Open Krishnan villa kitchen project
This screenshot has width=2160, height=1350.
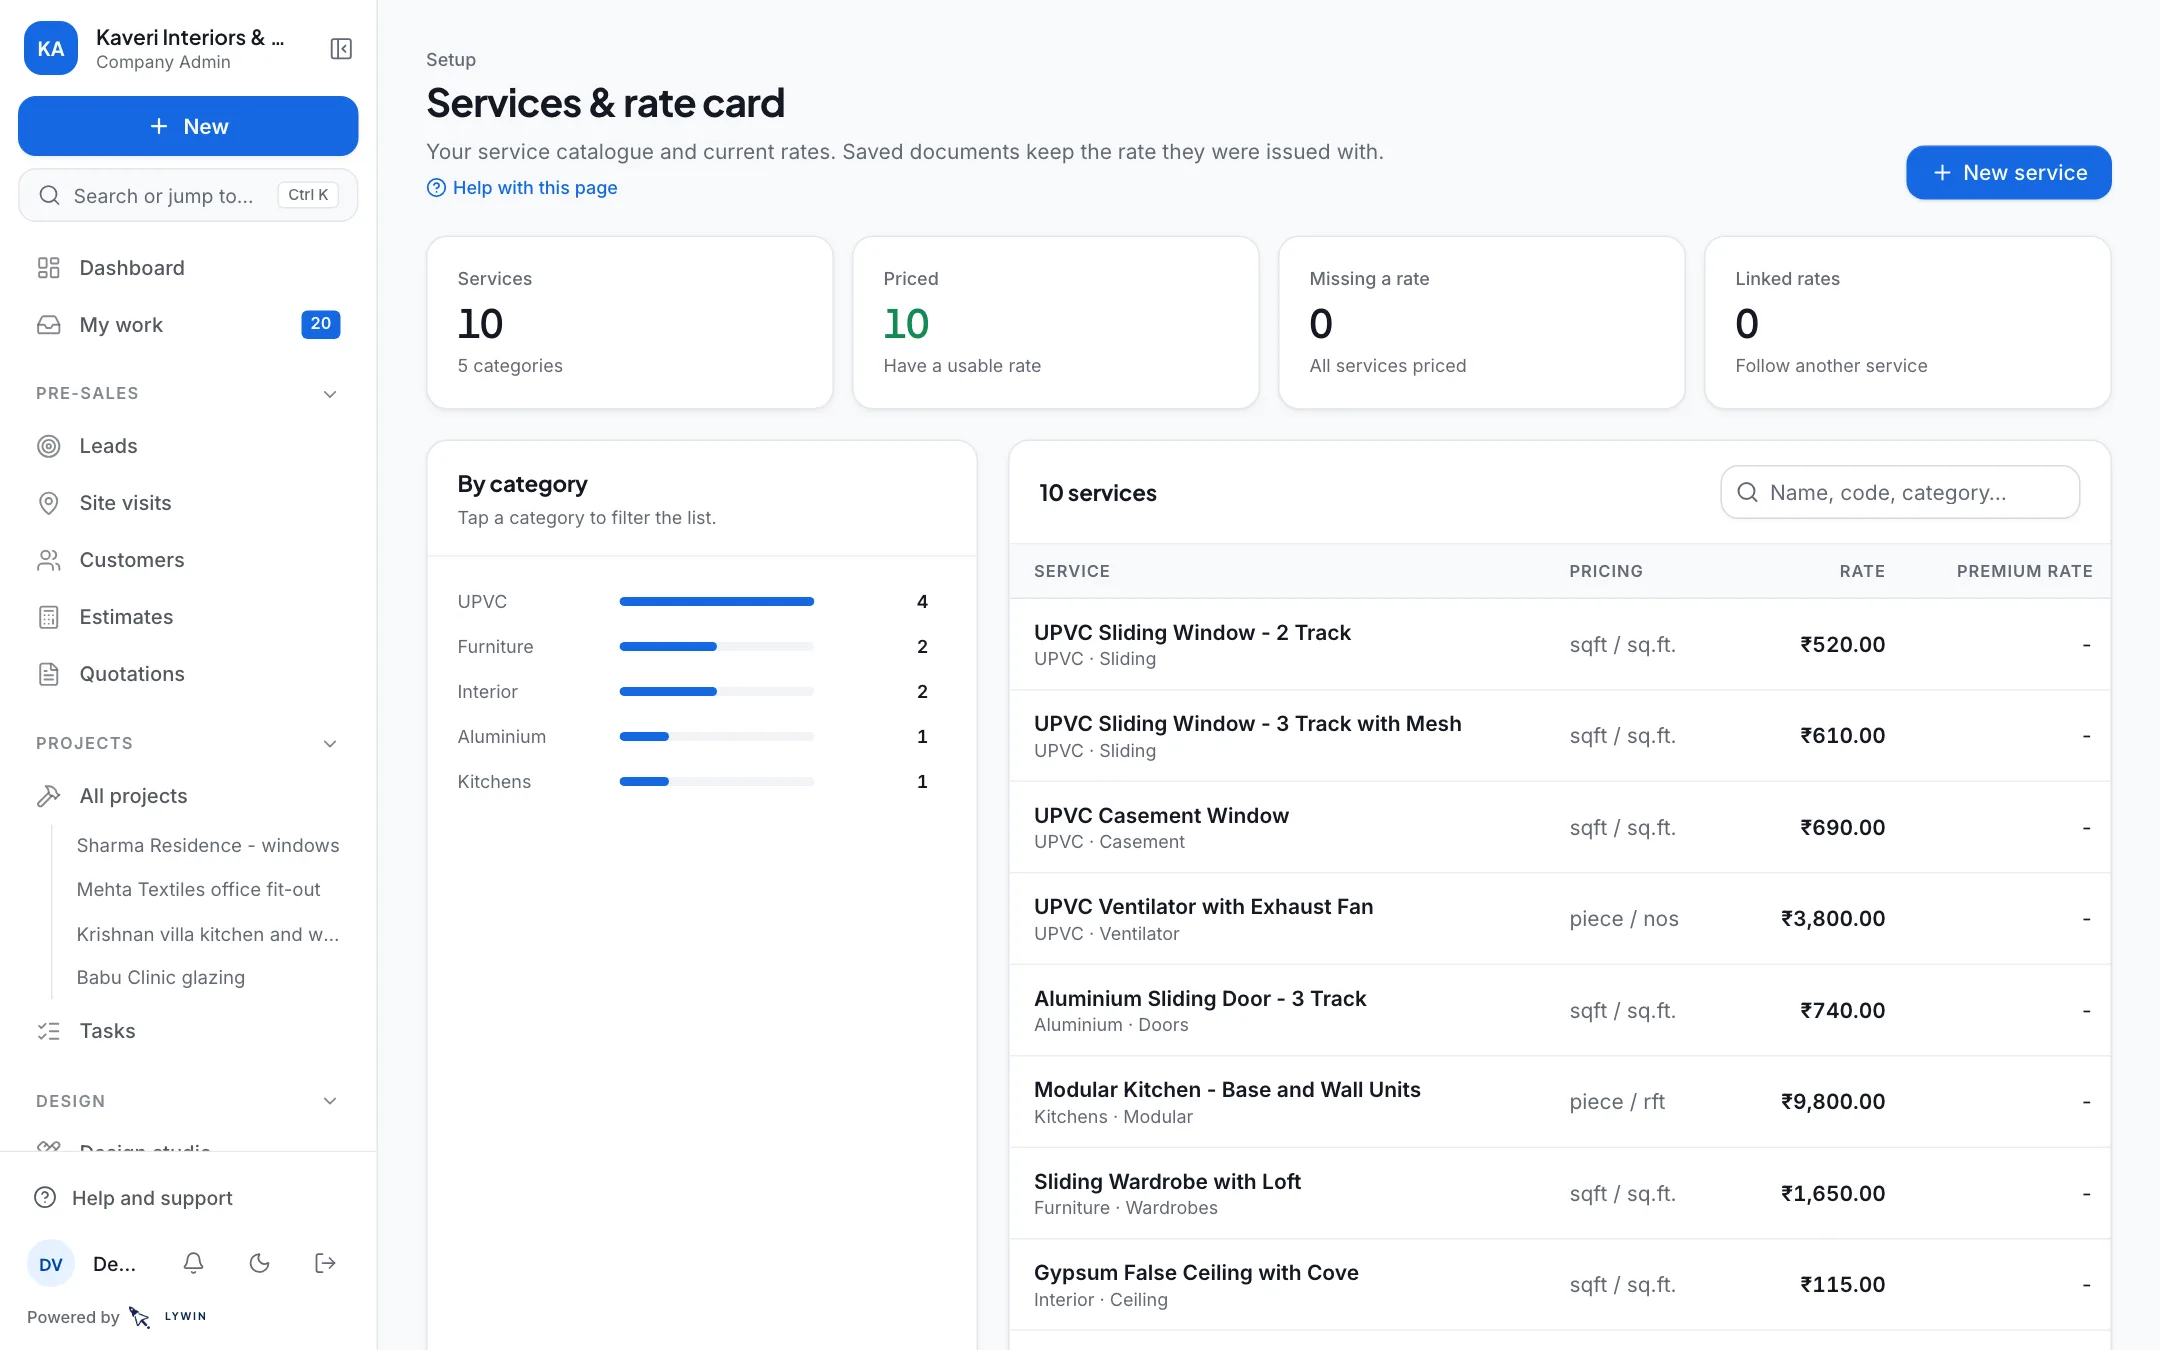coord(208,934)
